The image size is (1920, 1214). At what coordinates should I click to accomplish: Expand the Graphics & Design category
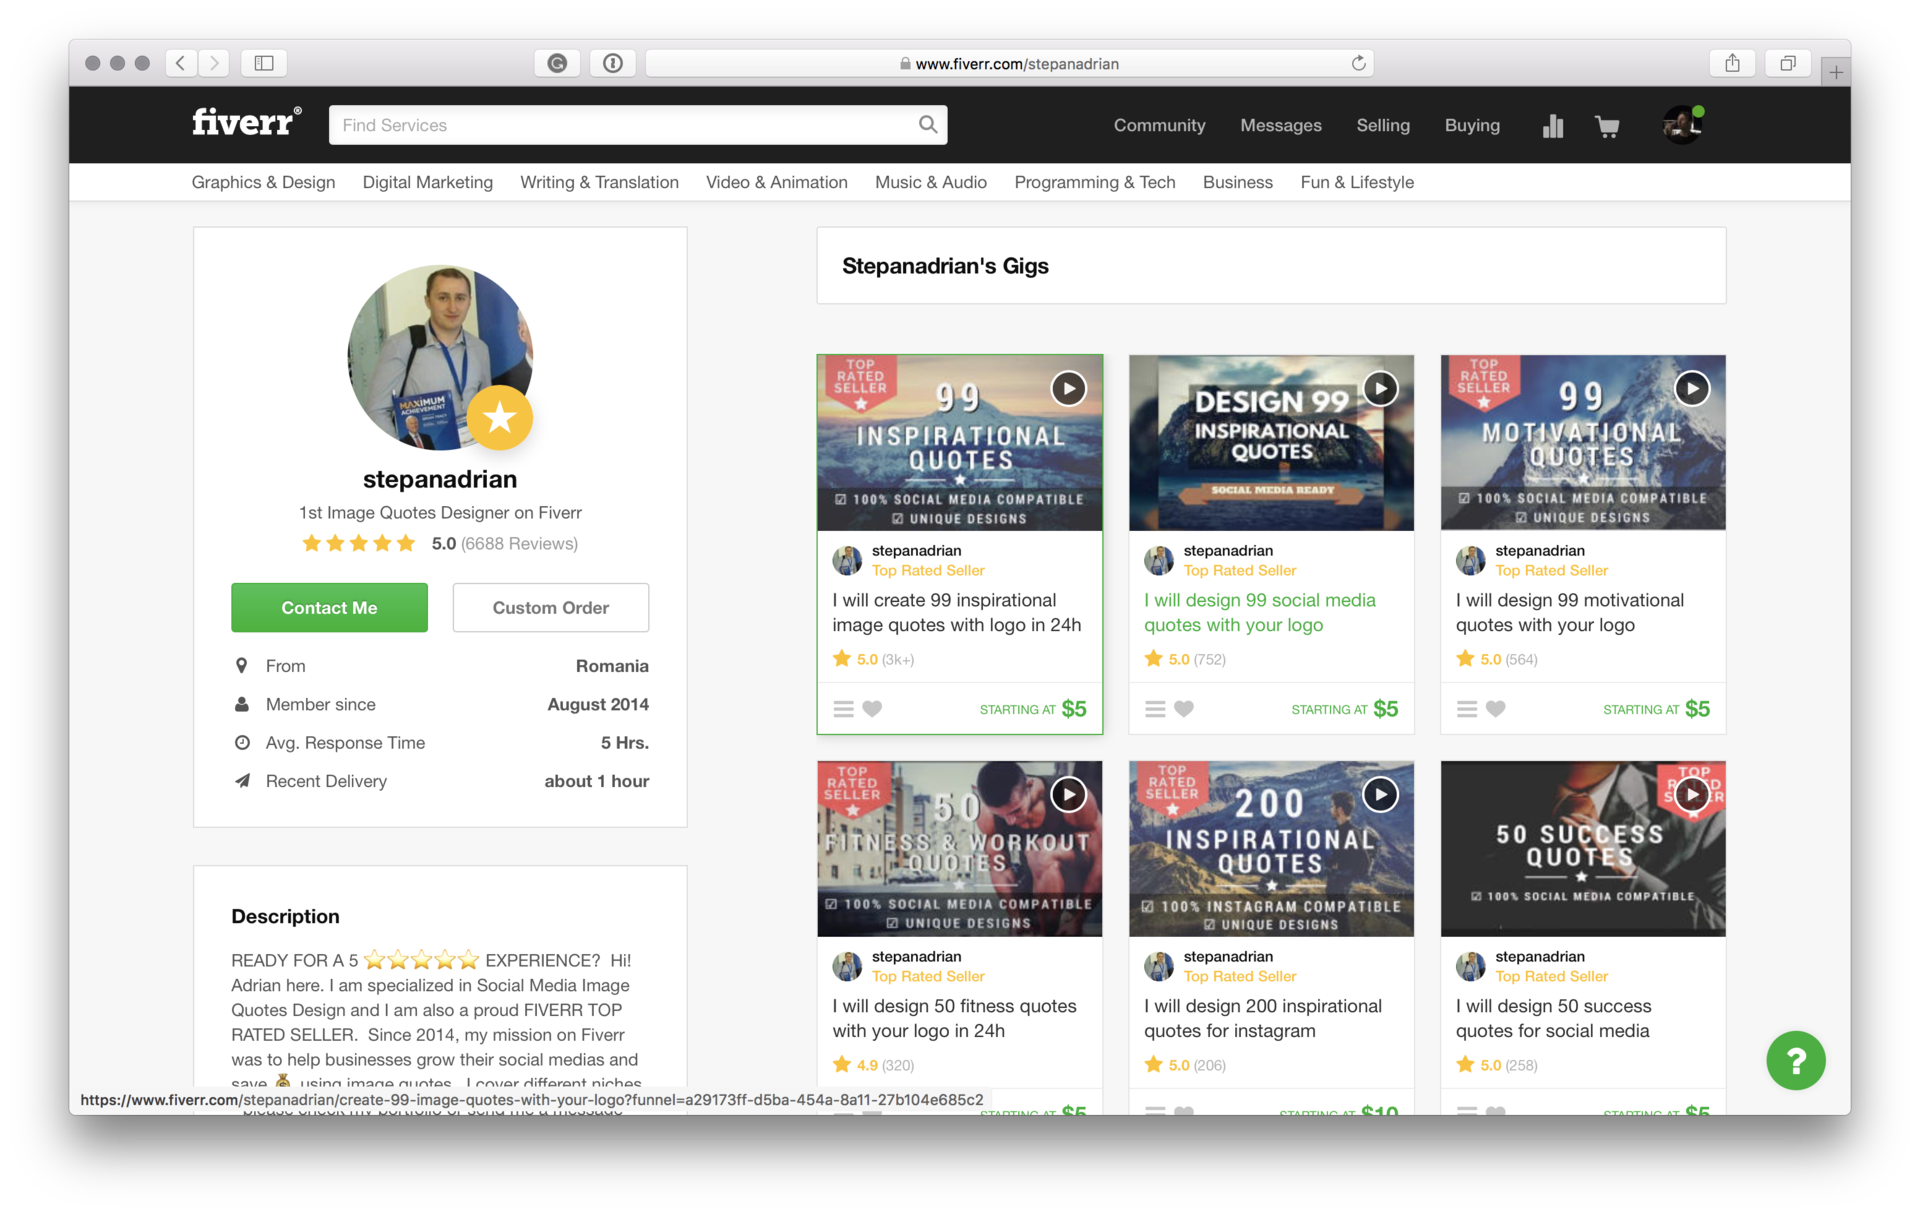coord(263,182)
